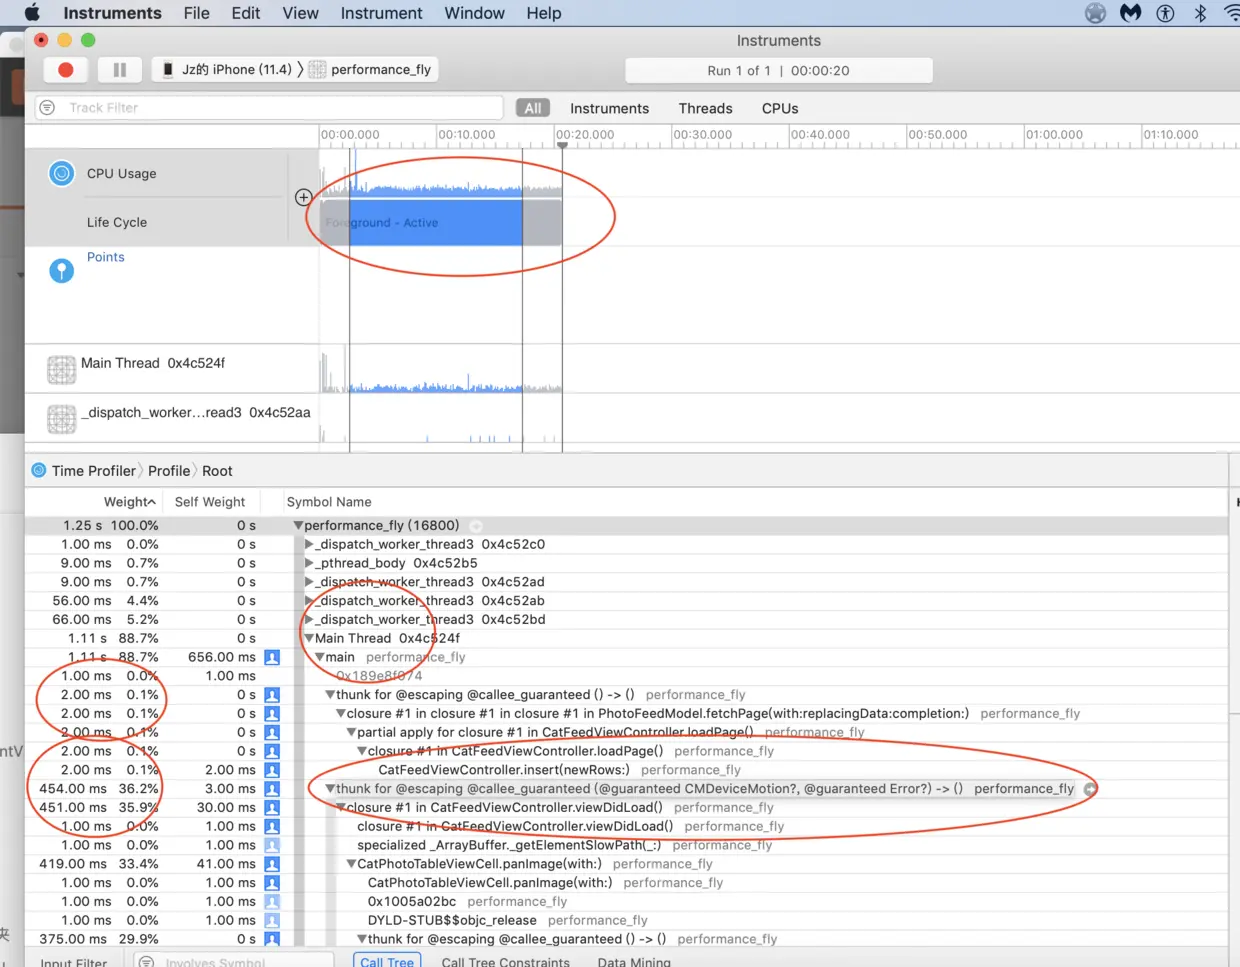Choose the performance_fly target process
1240x967 pixels.
pos(371,69)
